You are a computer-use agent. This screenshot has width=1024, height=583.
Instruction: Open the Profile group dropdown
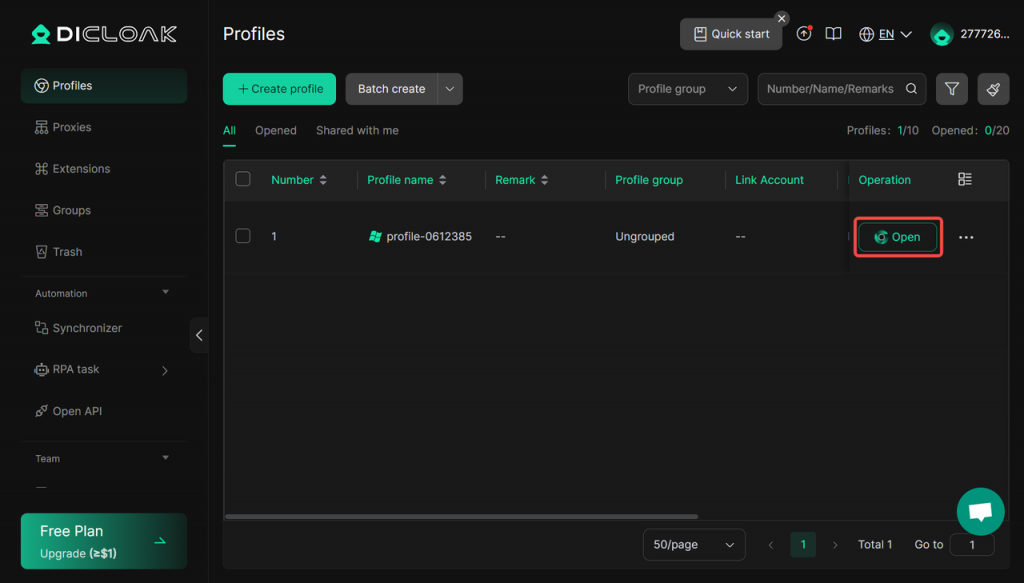click(x=687, y=89)
